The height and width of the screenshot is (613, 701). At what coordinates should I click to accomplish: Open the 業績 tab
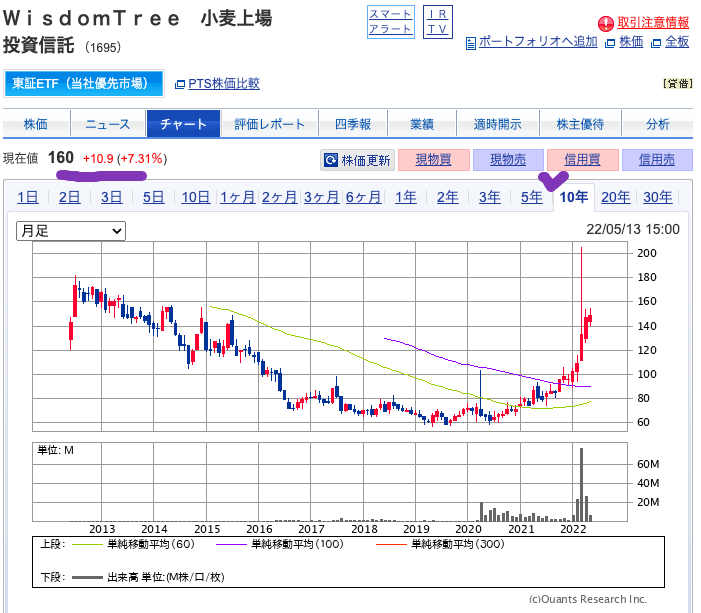click(422, 124)
